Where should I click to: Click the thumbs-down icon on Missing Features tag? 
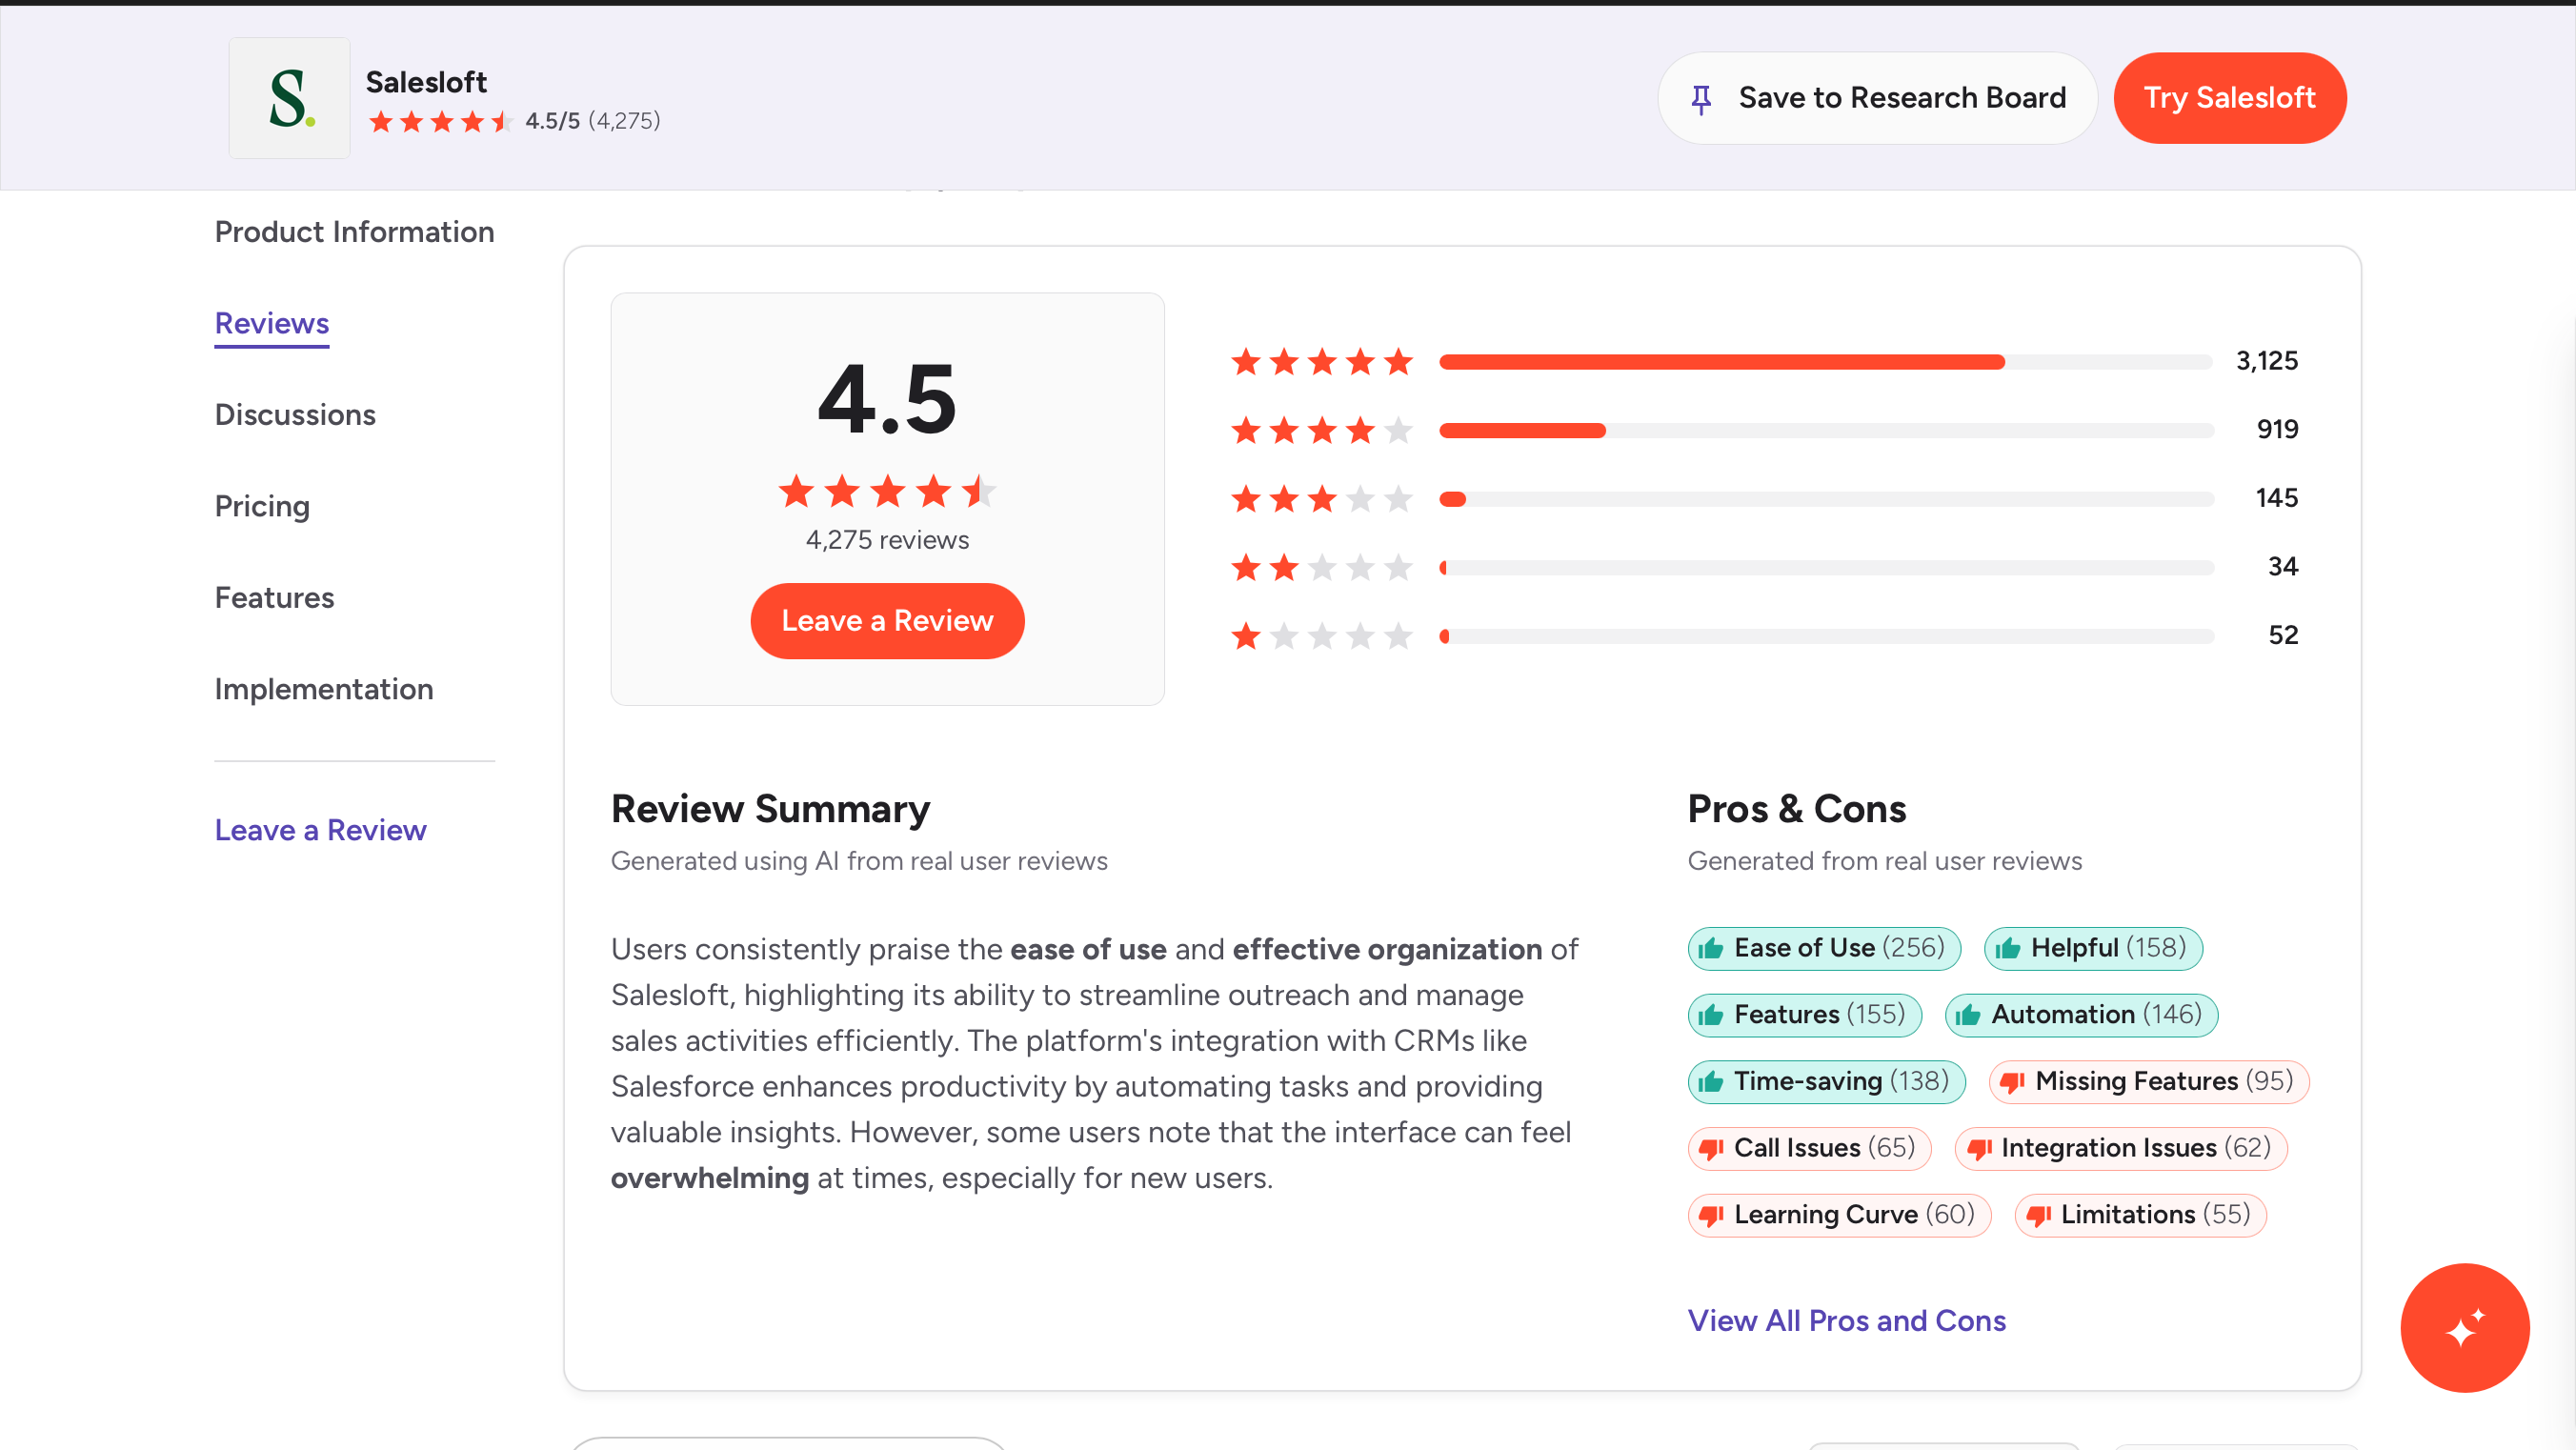pyautogui.click(x=2012, y=1081)
